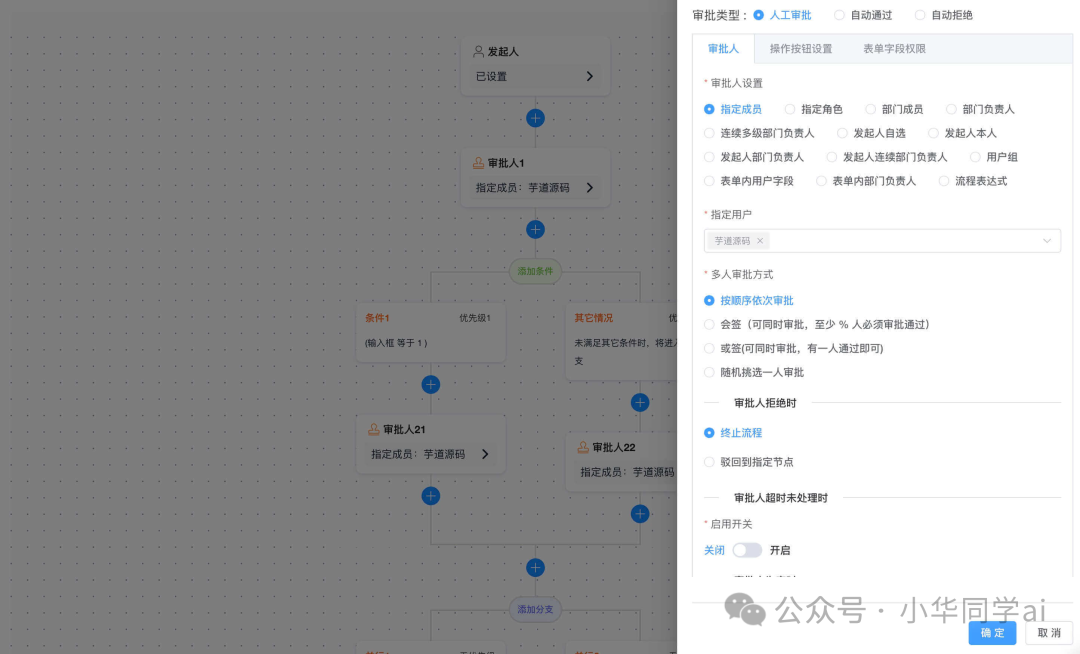The image size is (1080, 654).
Task: Expand settings of 审批人1 via its chevron
Action: [x=592, y=188]
